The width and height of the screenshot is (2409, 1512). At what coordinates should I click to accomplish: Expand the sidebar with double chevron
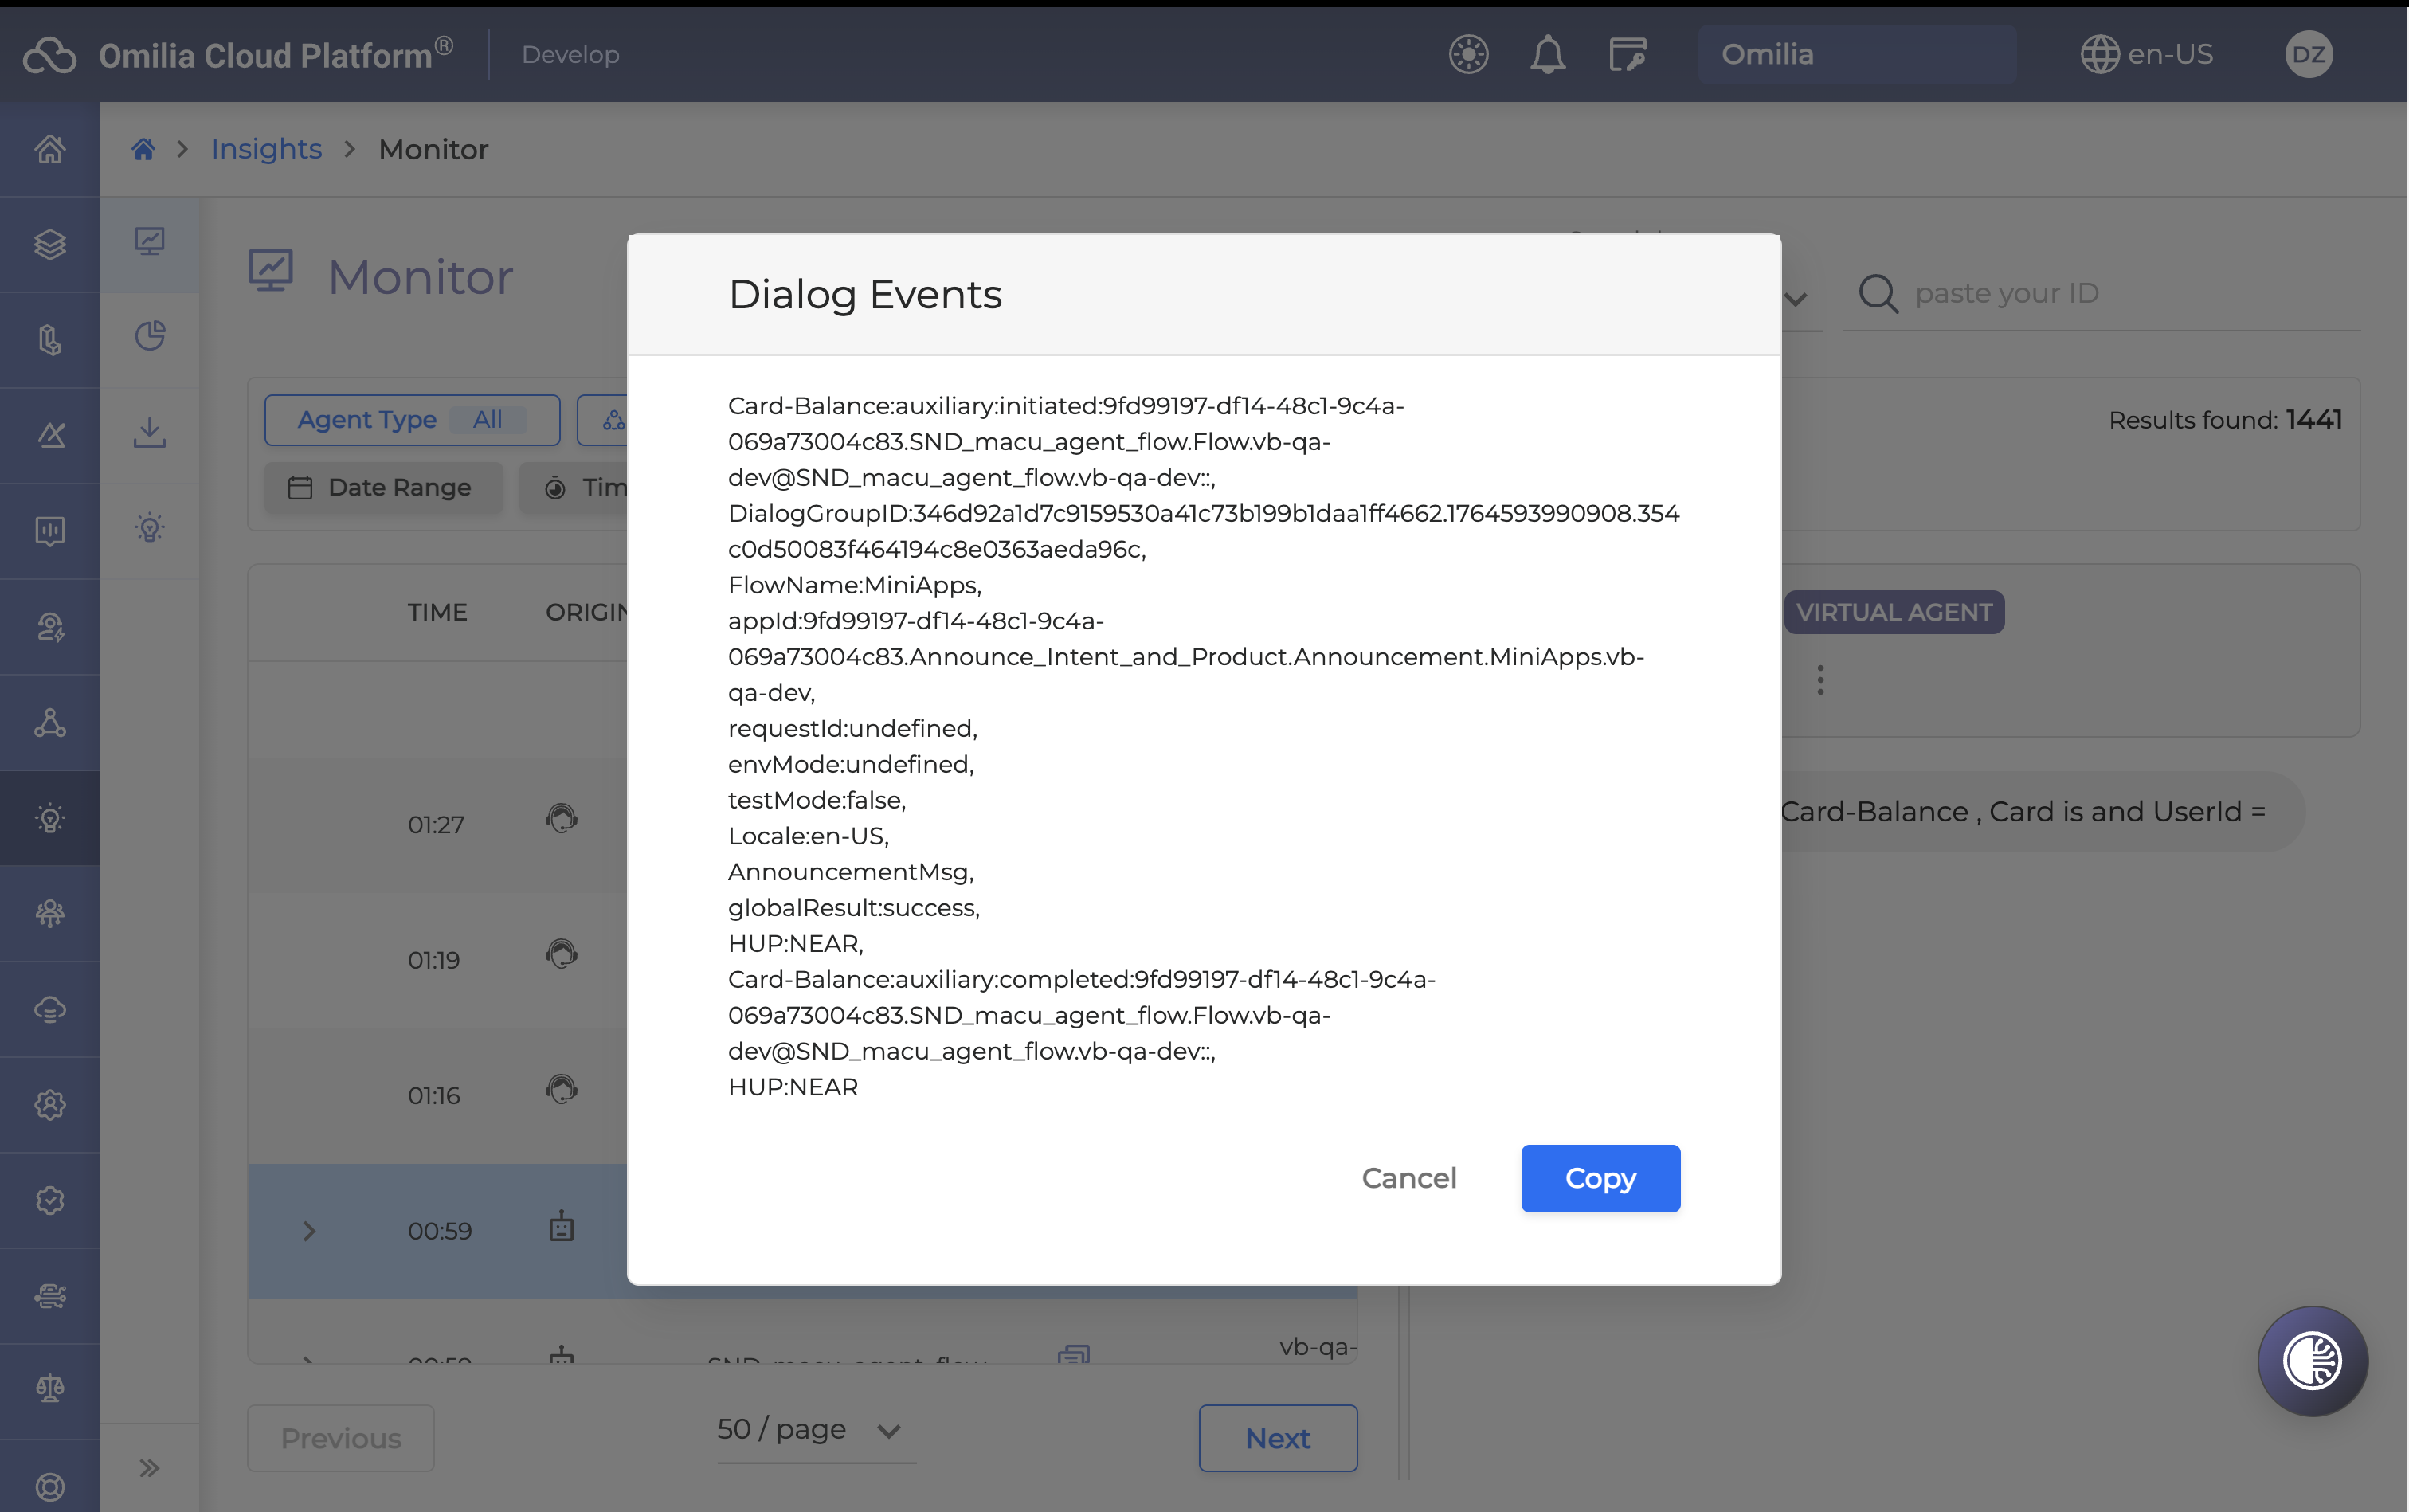tap(150, 1467)
